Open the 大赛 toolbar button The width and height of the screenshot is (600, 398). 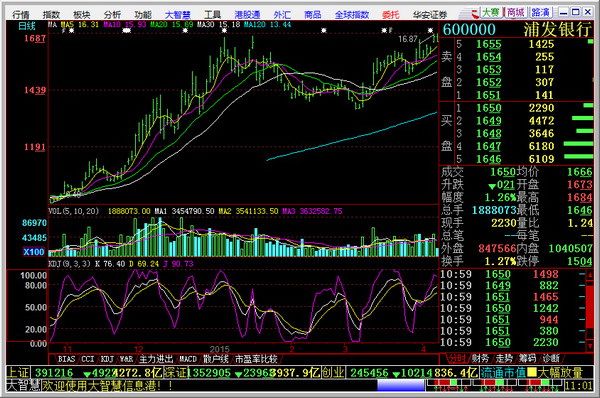click(491, 13)
